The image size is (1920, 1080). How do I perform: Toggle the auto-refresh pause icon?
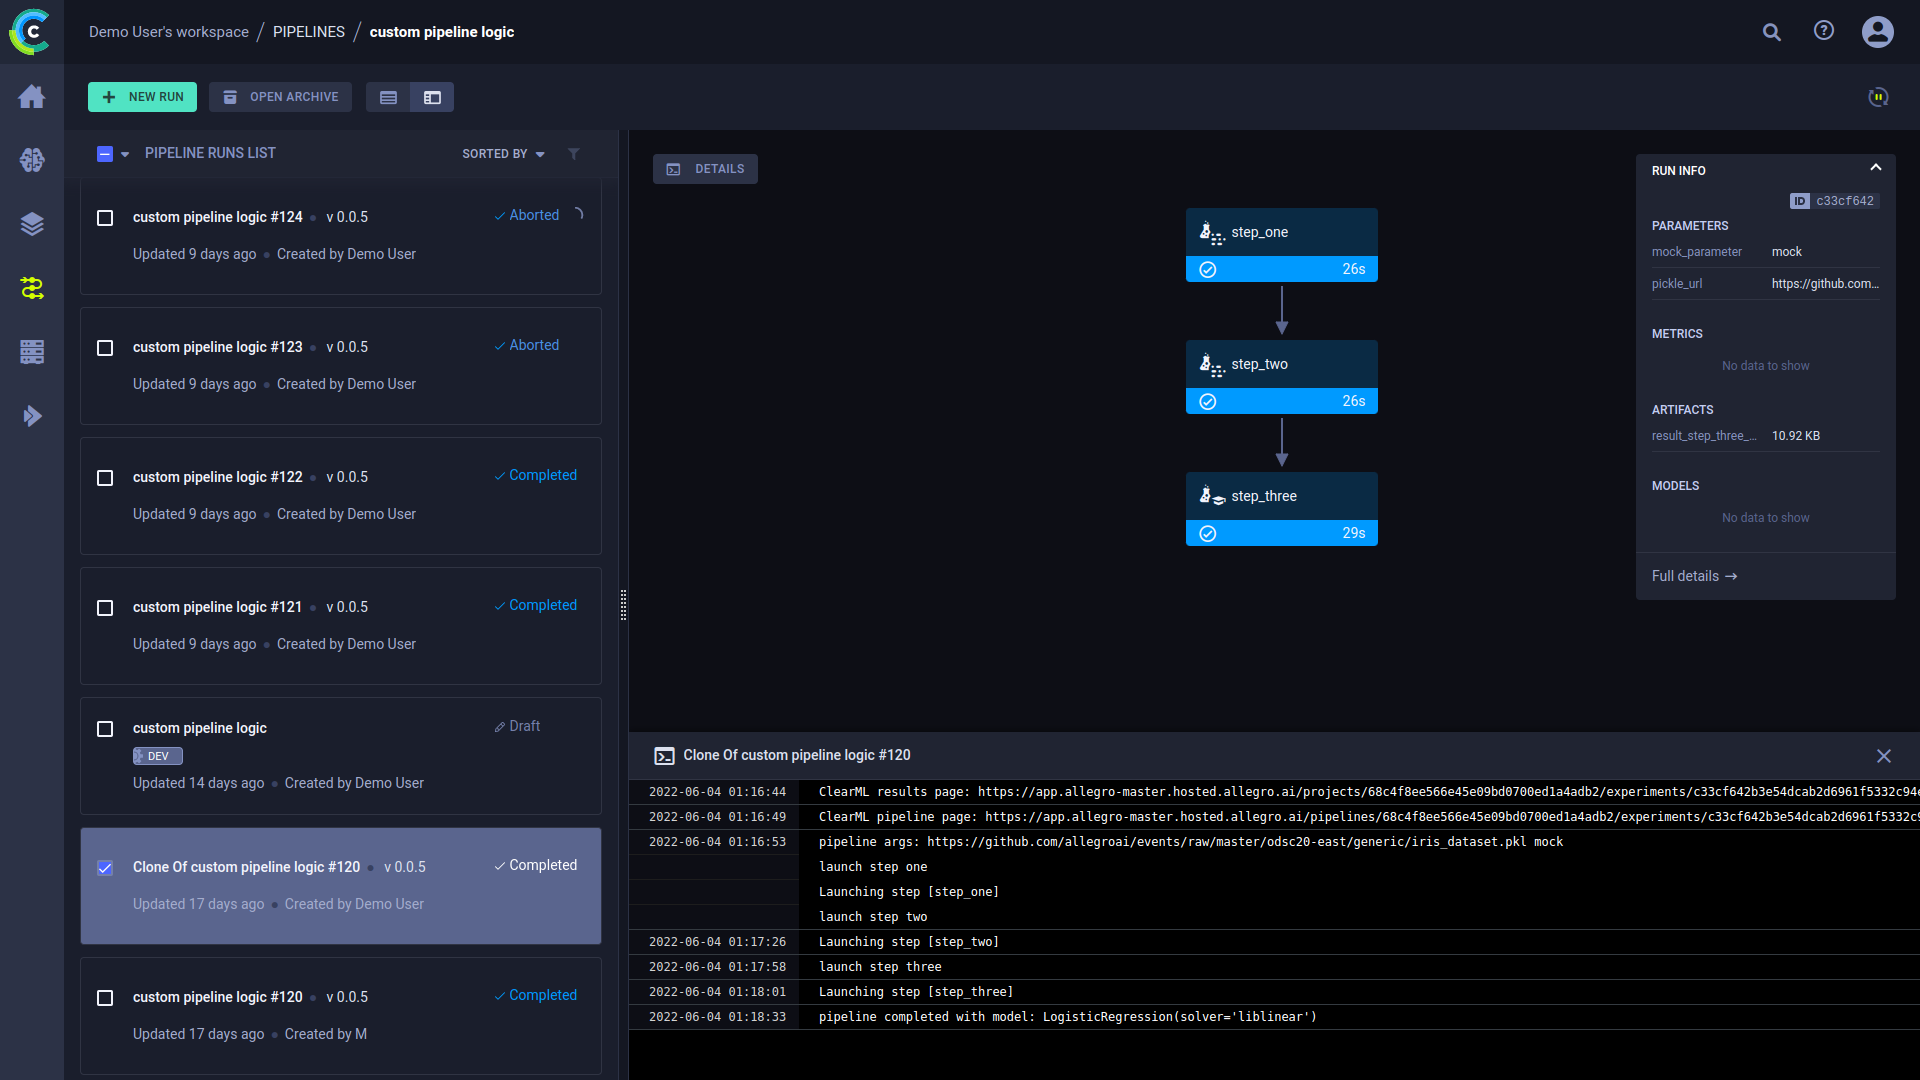point(1878,97)
